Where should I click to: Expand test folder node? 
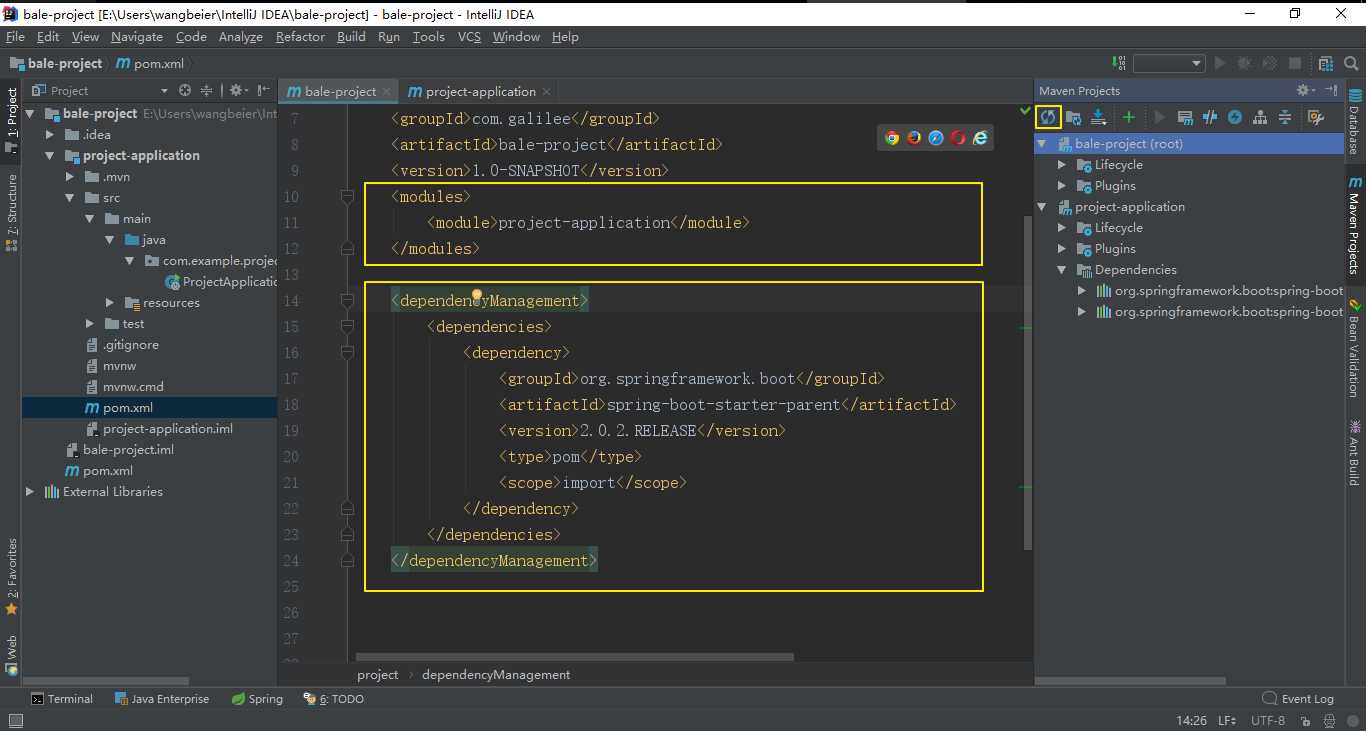click(x=90, y=323)
